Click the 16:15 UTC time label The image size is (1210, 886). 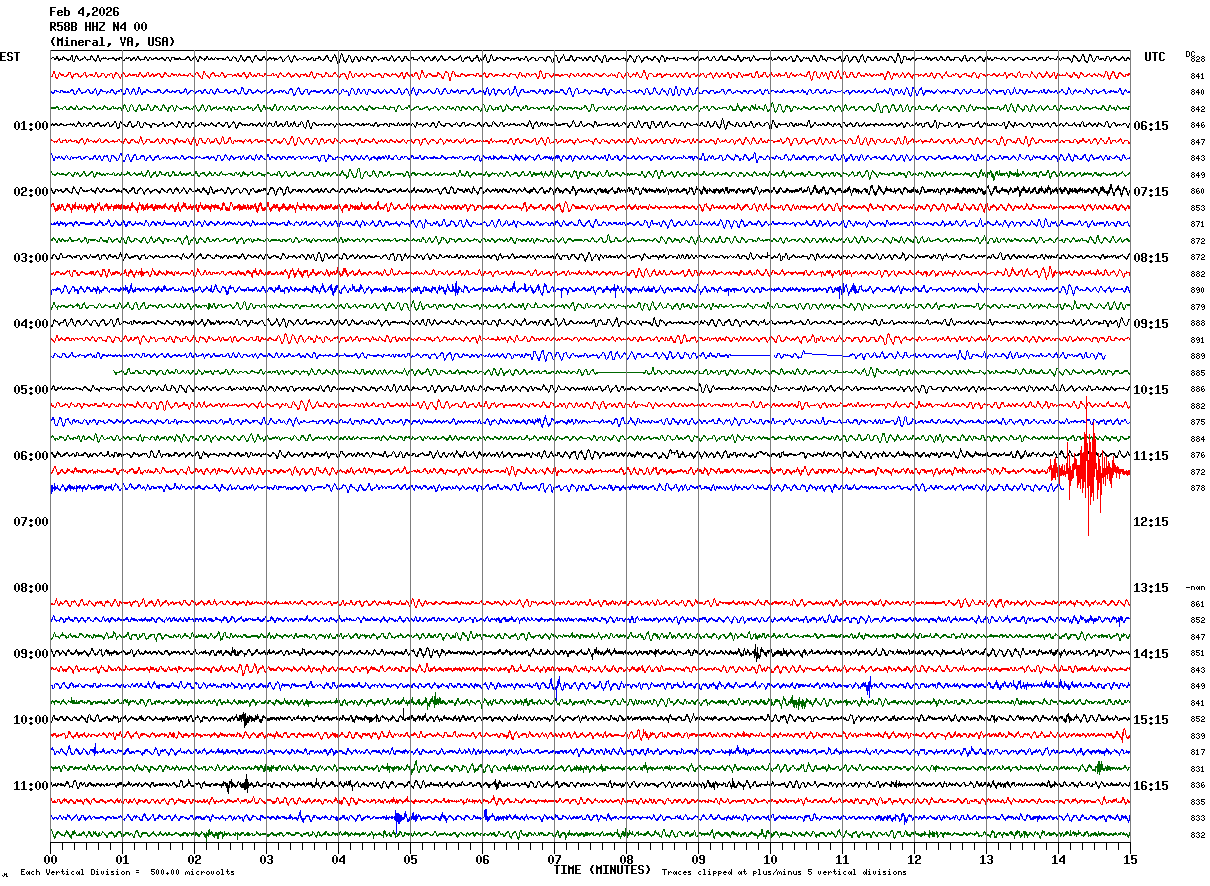[x=1151, y=786]
